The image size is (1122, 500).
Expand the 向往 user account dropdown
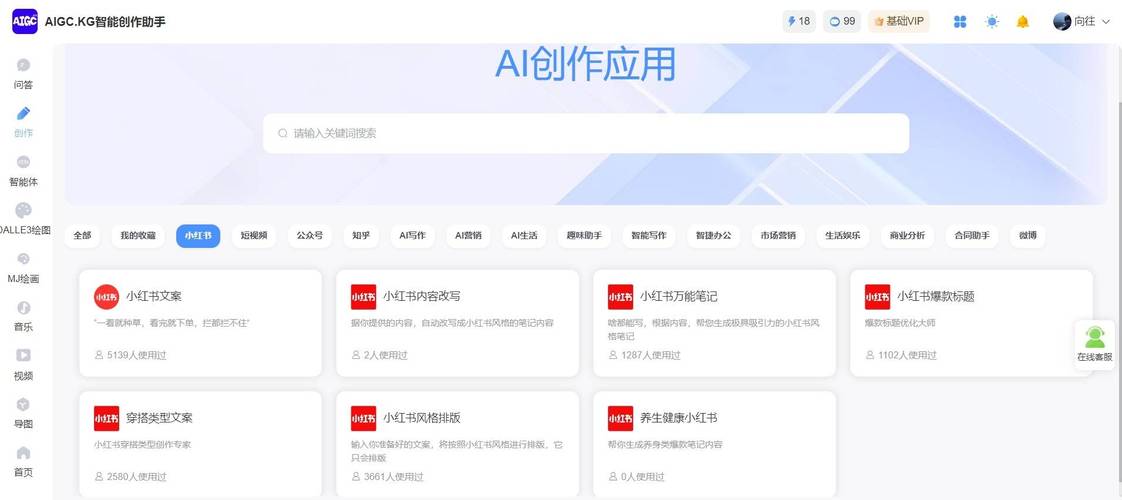tap(1082, 21)
